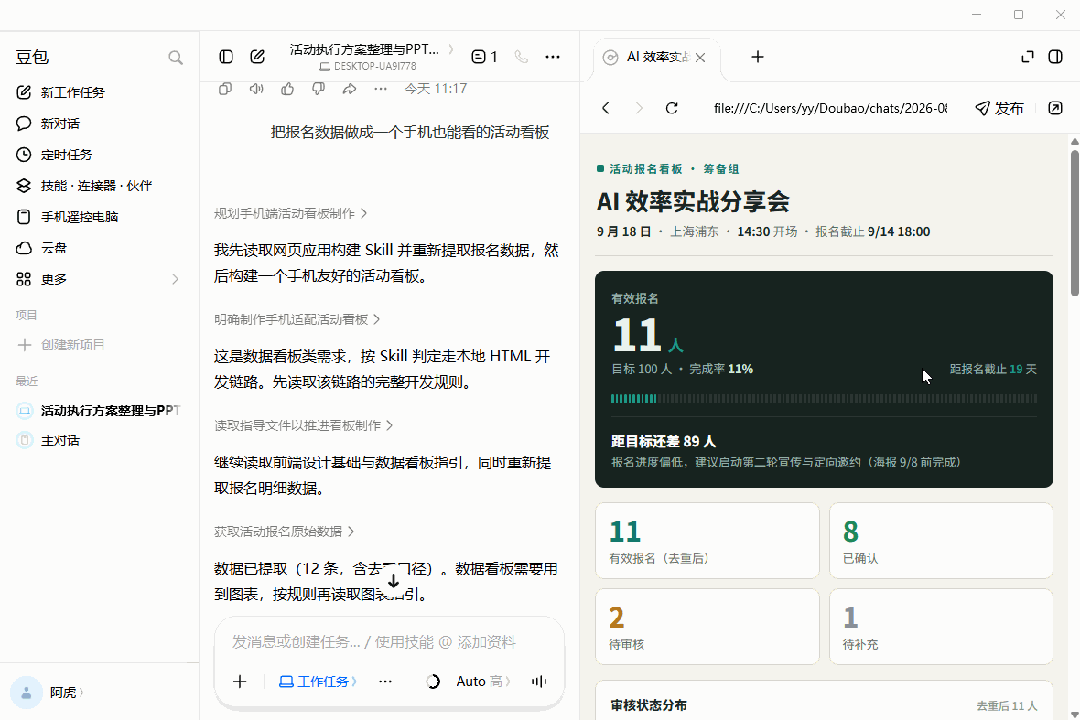The width and height of the screenshot is (1080, 720).
Task: Click the loading spinner icon in composer
Action: coord(433,681)
